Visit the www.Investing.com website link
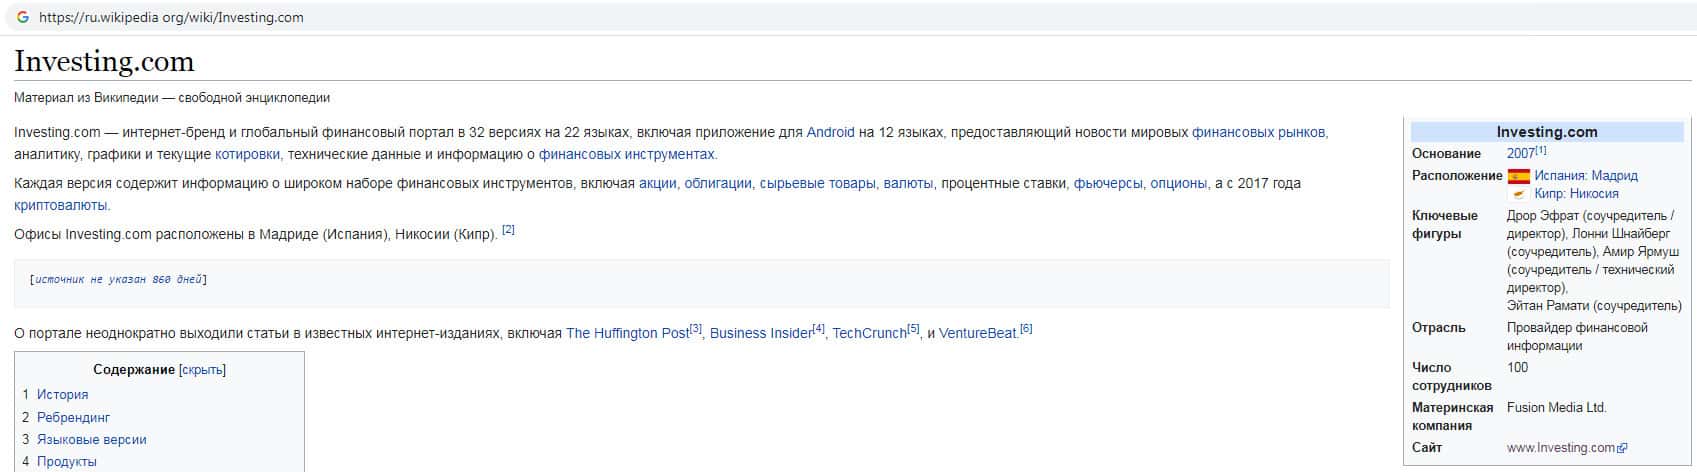Image resolution: width=1697 pixels, height=472 pixels. tap(1561, 448)
